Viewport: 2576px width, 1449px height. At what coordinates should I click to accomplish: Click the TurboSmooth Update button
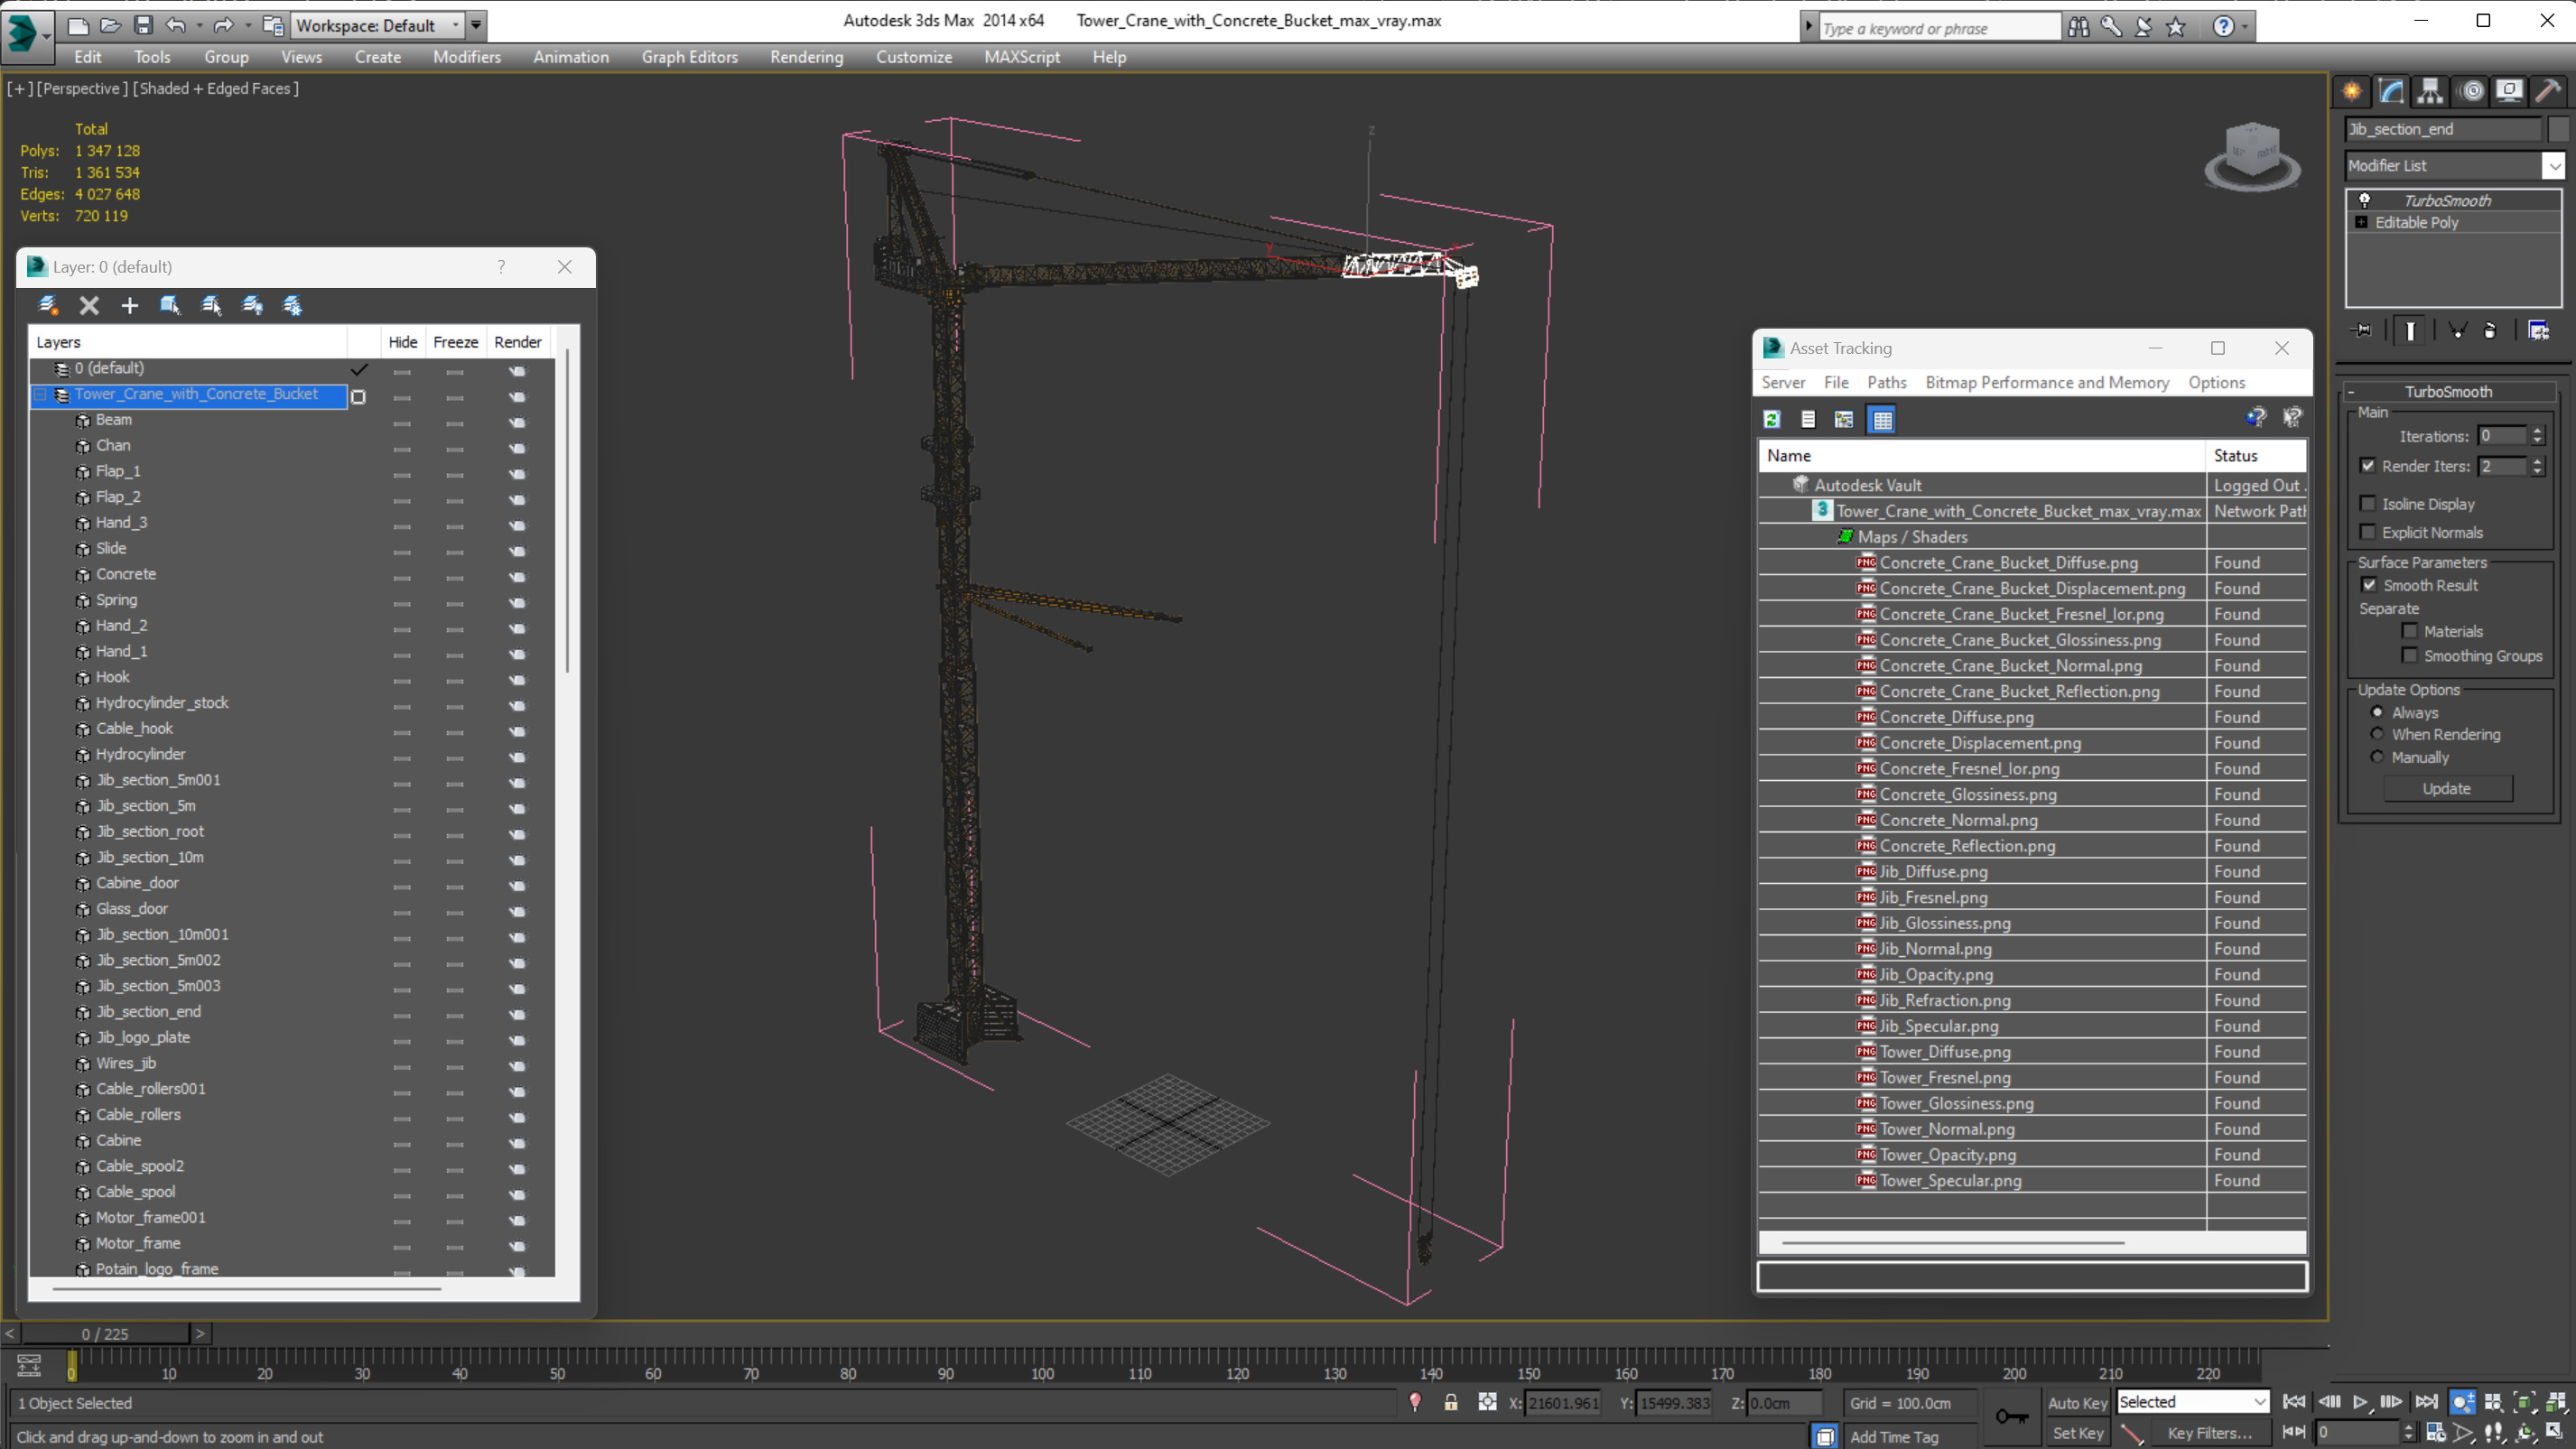[x=2446, y=789]
